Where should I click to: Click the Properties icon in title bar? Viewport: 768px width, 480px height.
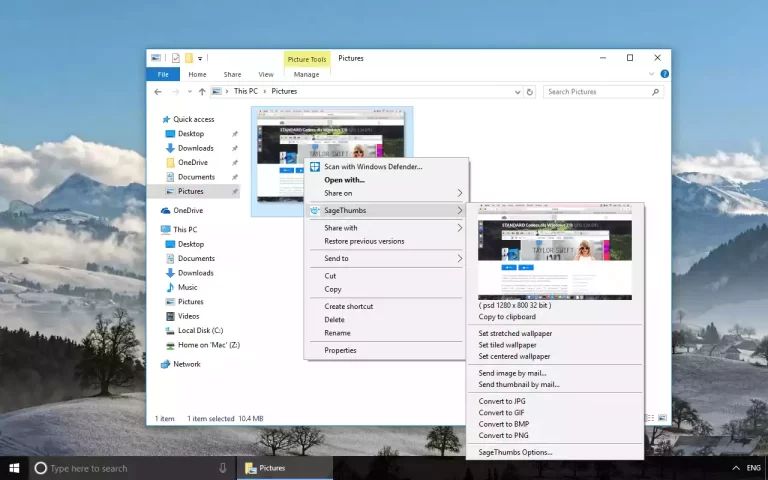(x=175, y=58)
